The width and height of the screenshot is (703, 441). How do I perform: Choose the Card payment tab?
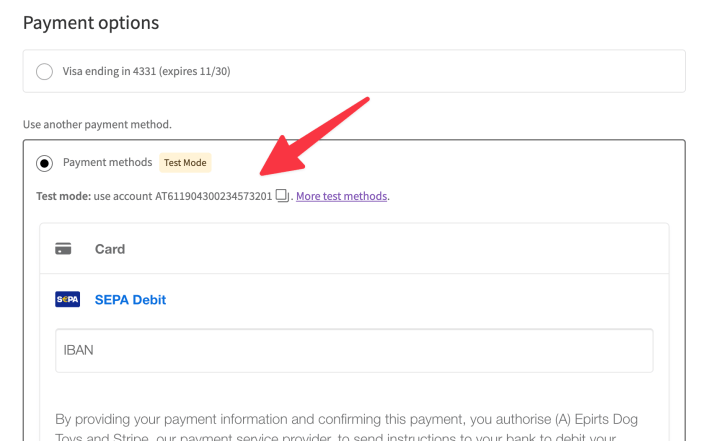coord(354,249)
